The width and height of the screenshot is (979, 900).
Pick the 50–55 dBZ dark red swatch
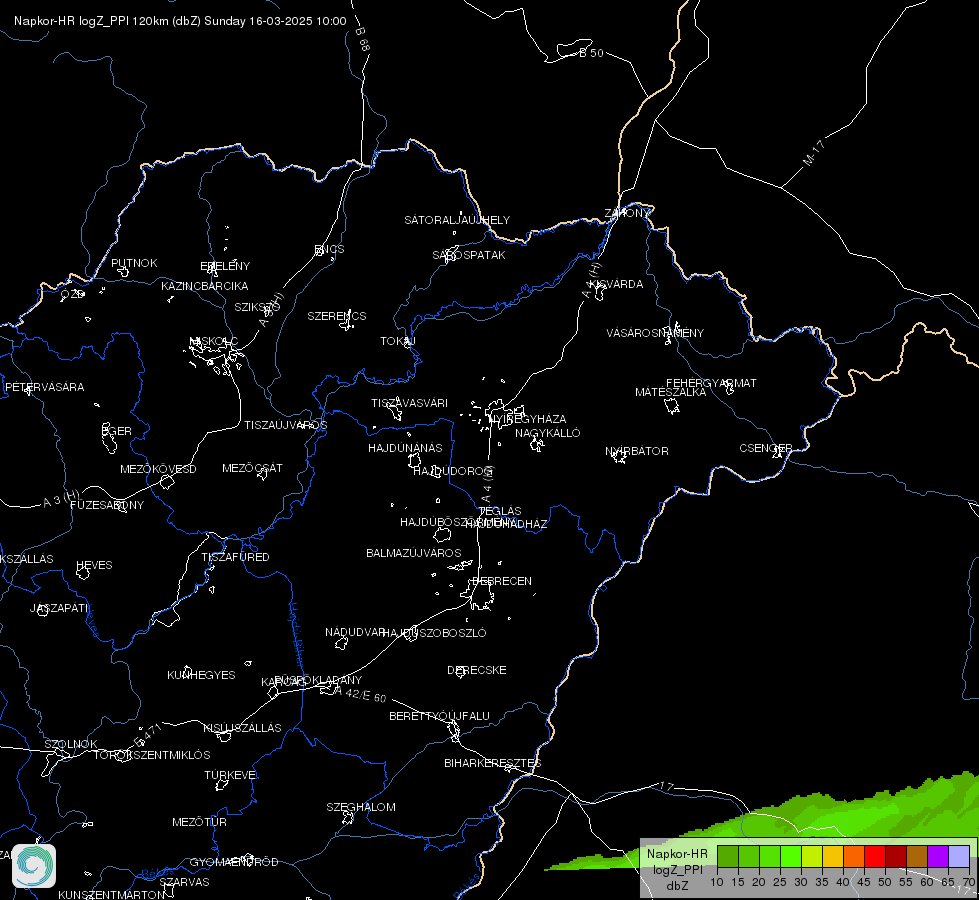(896, 856)
